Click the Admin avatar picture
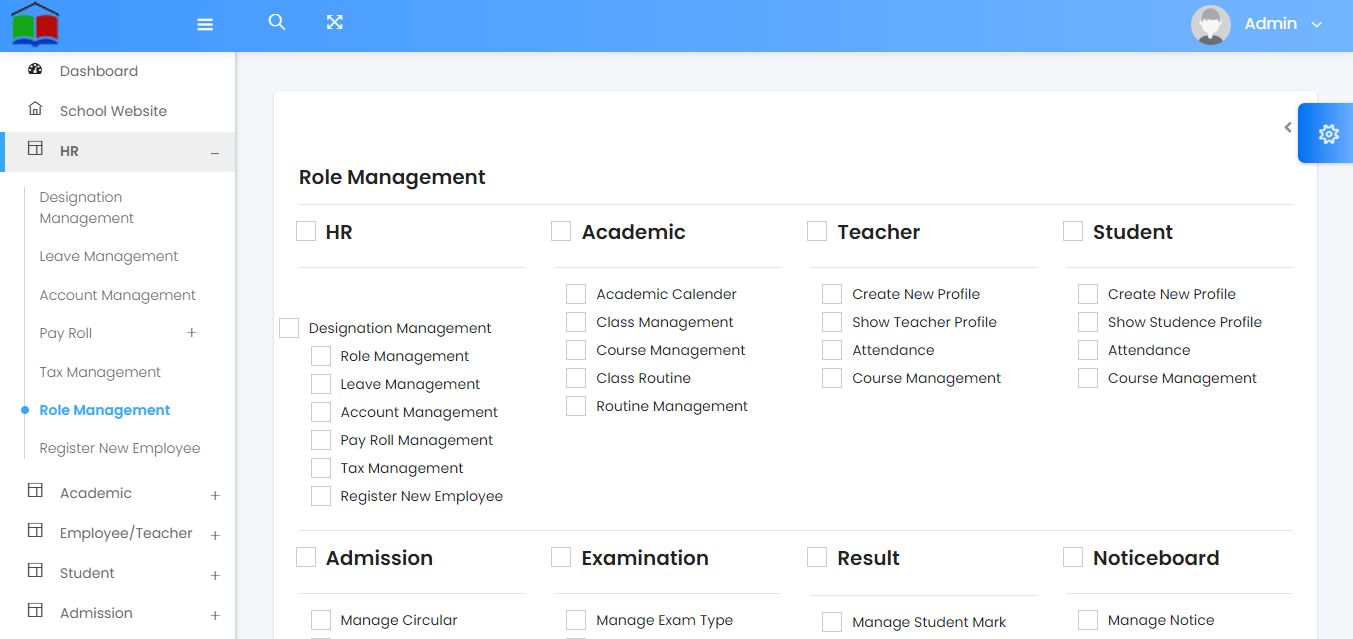The width and height of the screenshot is (1353, 639). click(x=1210, y=25)
